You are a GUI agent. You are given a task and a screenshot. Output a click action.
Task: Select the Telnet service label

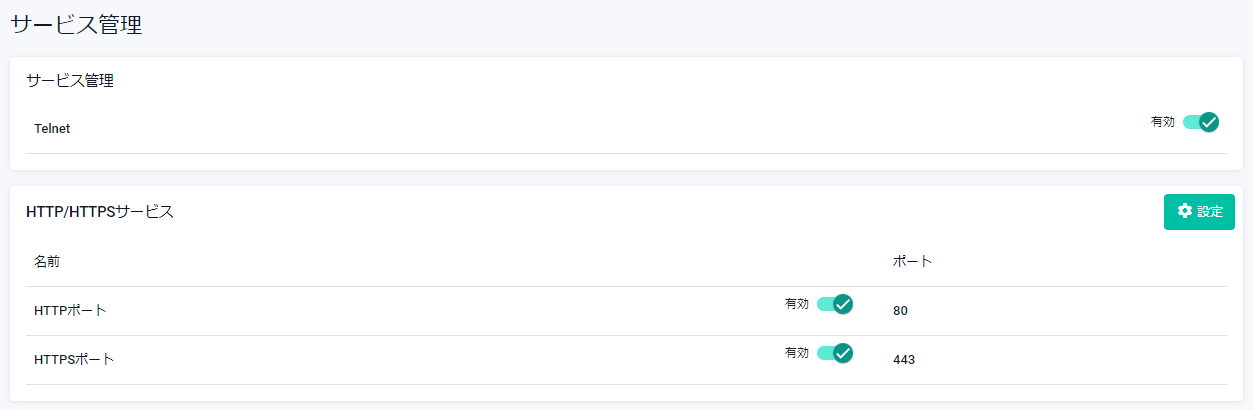coord(52,129)
